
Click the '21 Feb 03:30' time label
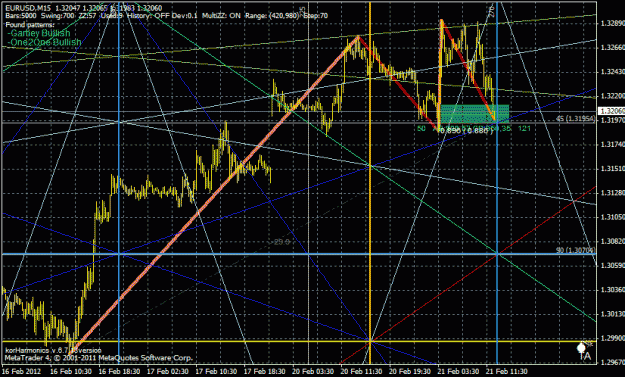458,371
